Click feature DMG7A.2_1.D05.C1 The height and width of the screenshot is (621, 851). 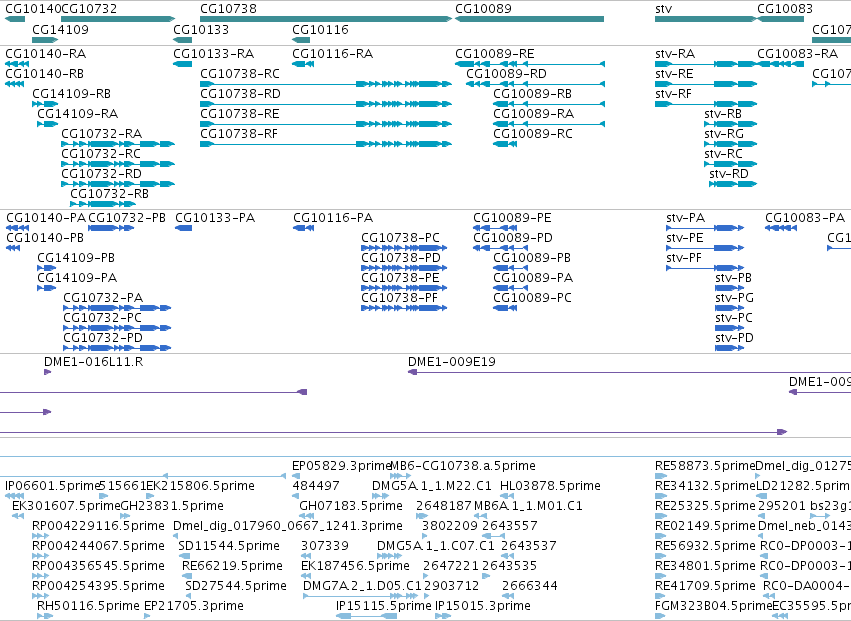pyautogui.click(x=362, y=586)
